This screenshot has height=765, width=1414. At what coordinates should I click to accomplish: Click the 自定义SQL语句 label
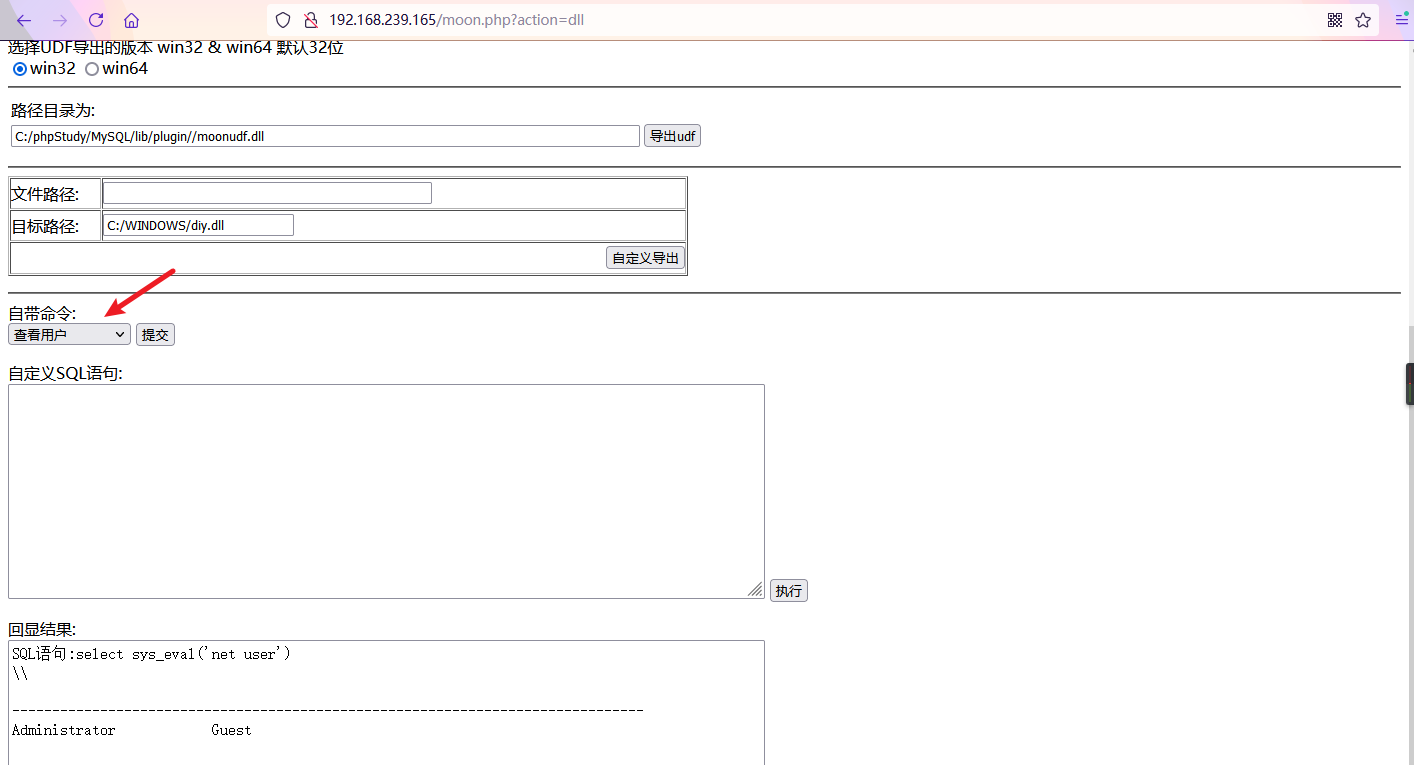click(65, 373)
